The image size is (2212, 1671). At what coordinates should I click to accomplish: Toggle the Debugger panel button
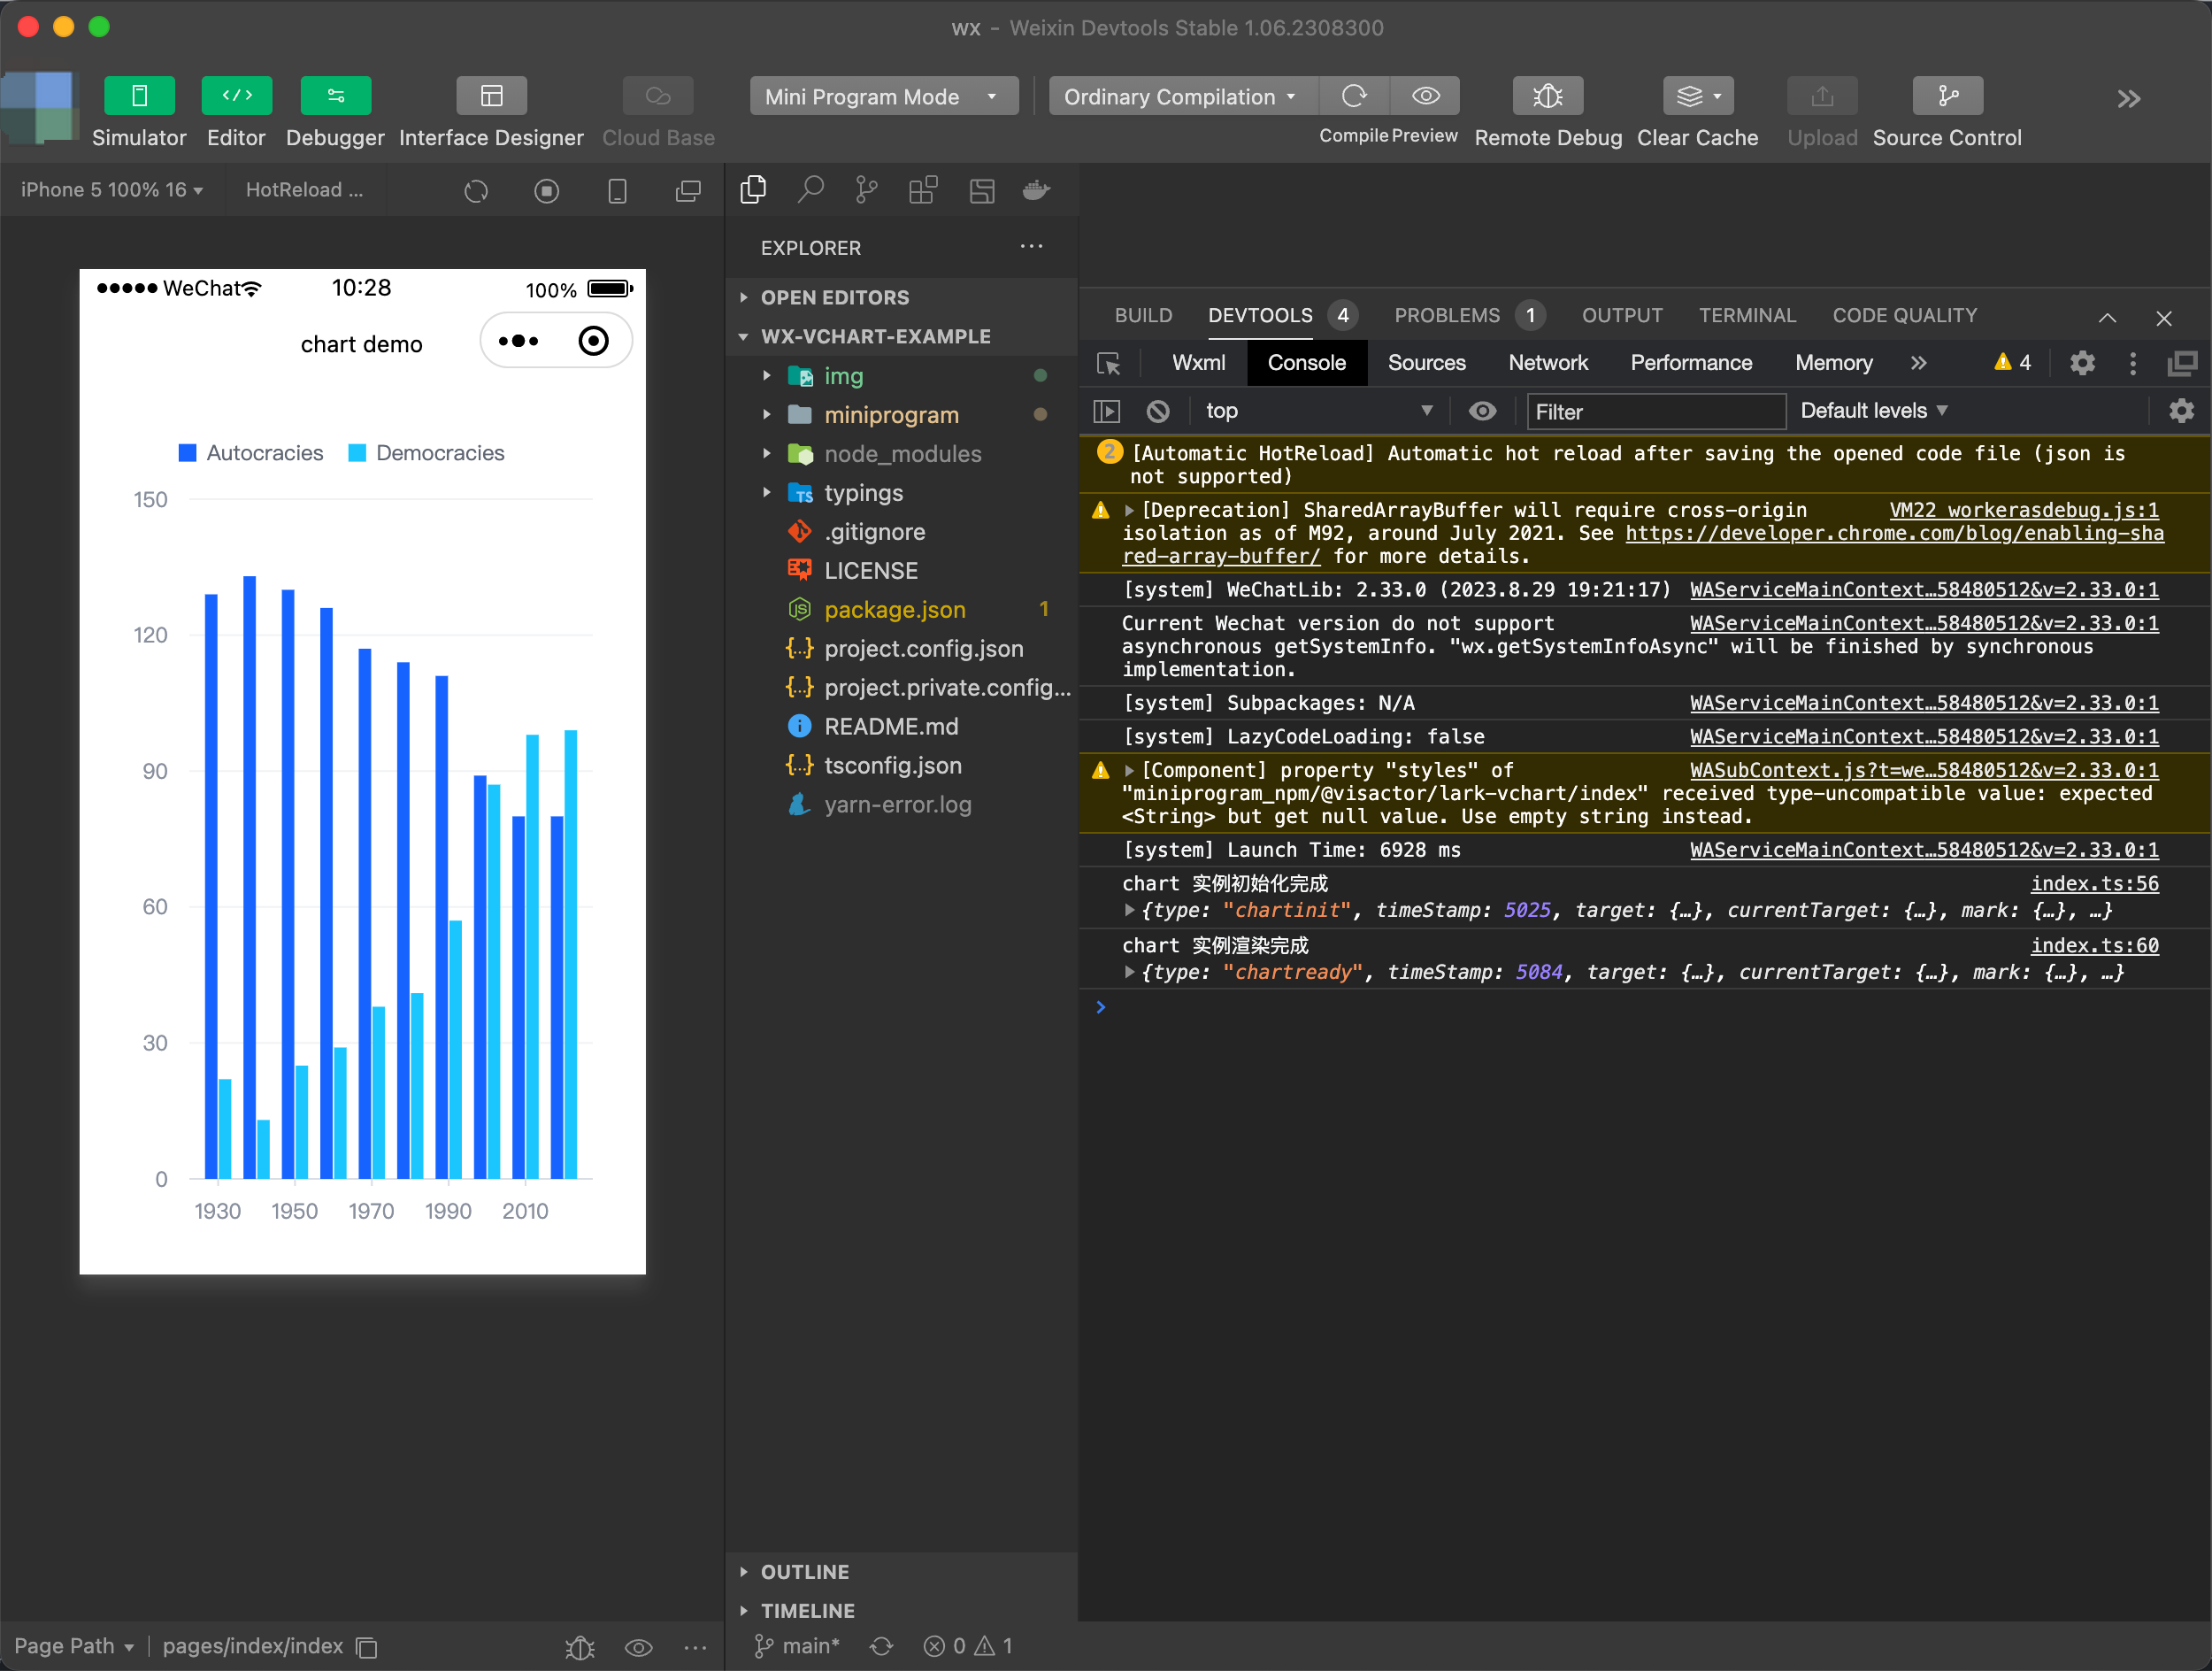point(335,96)
